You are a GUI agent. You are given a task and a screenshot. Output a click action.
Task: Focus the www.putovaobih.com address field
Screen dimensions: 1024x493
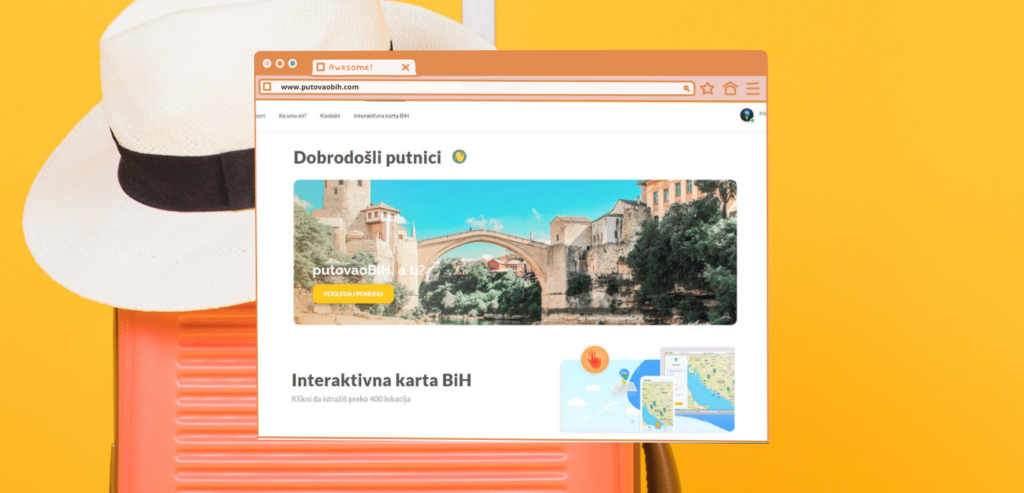tap(470, 88)
